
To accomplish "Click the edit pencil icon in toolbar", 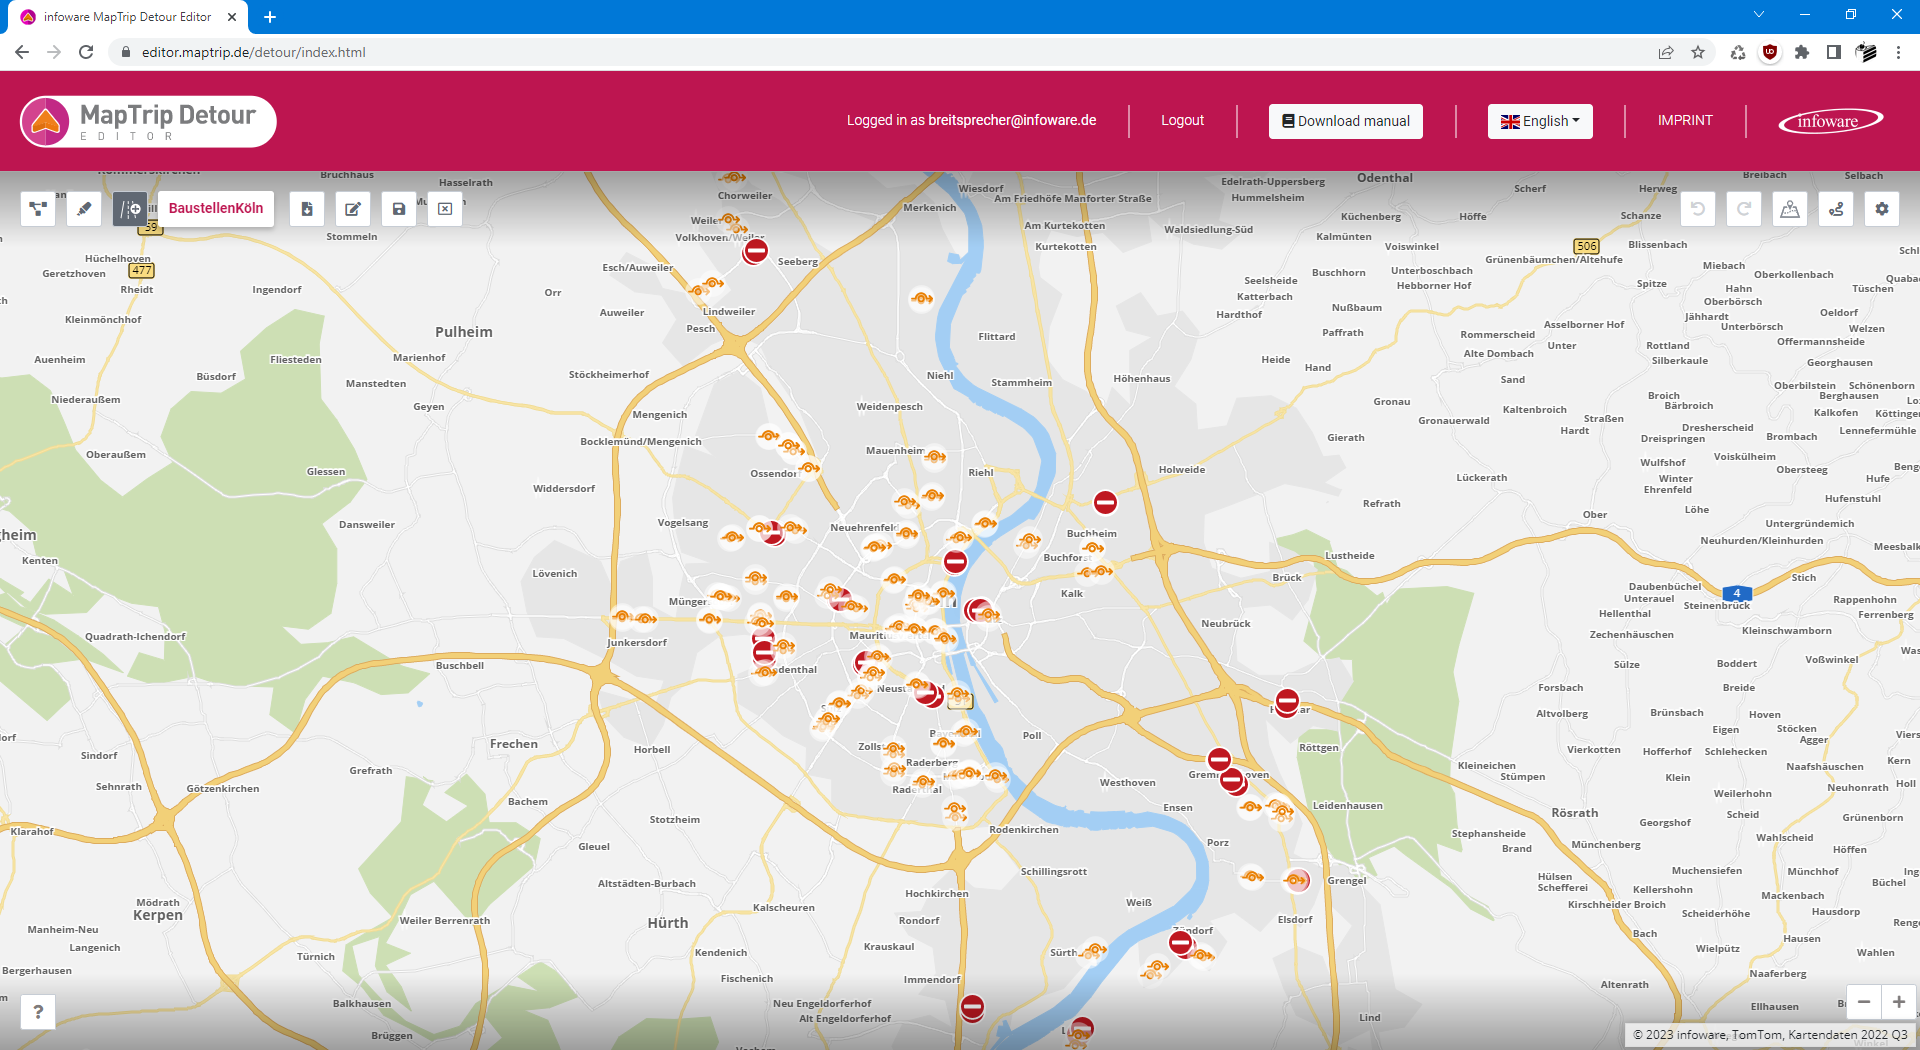I will click(x=353, y=209).
